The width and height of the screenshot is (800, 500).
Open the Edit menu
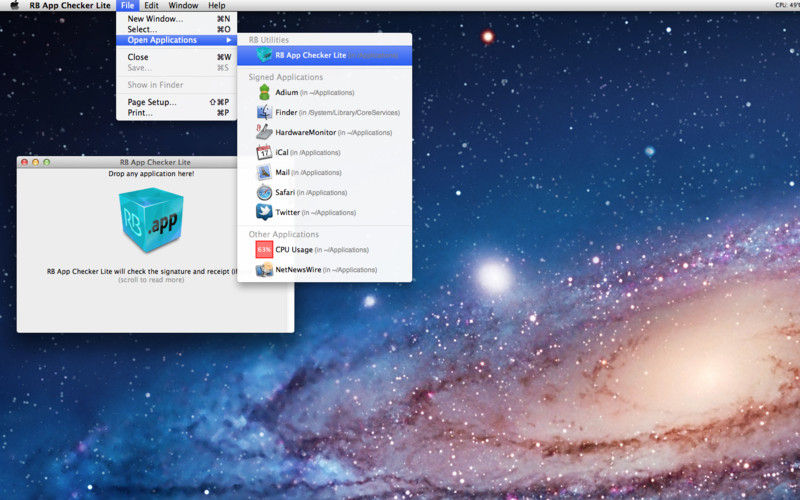coord(151,6)
